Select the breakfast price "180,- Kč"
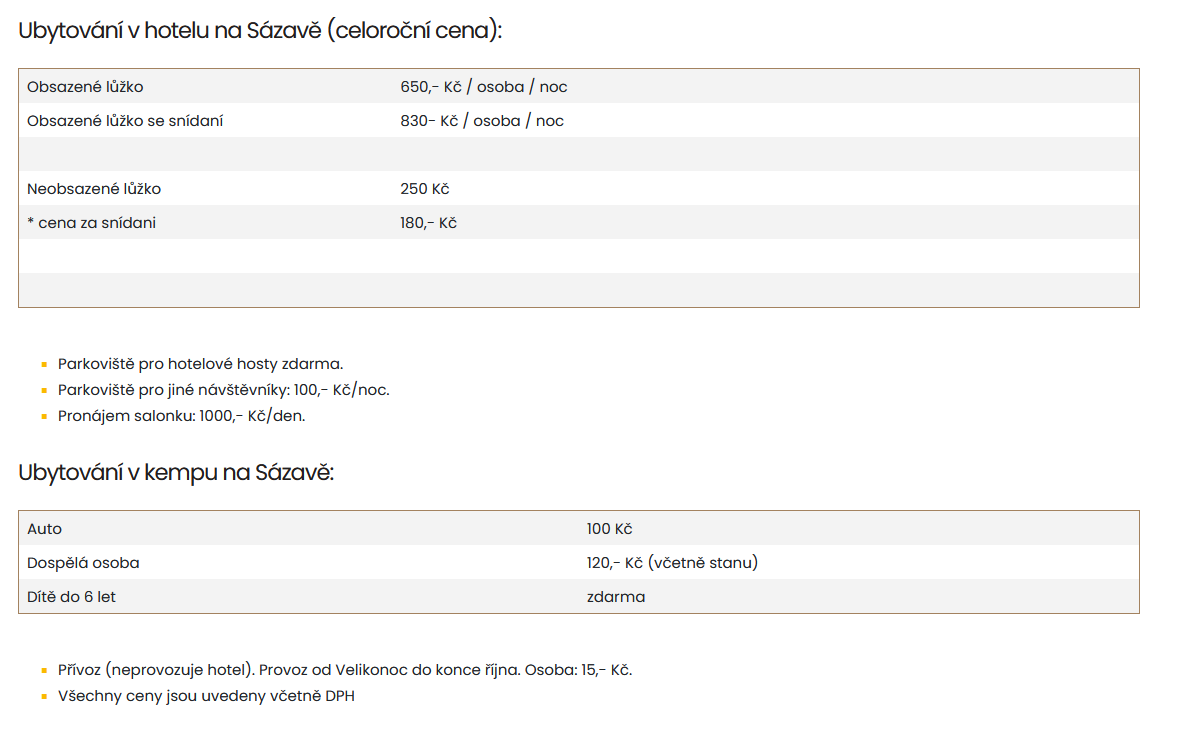1182x734 pixels. click(428, 223)
